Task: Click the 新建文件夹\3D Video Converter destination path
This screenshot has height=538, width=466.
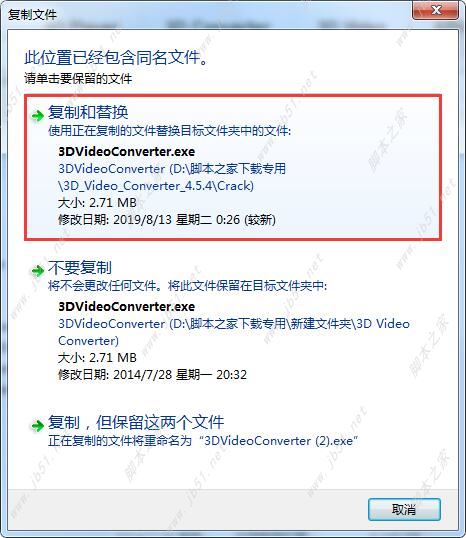Action: coord(234,332)
